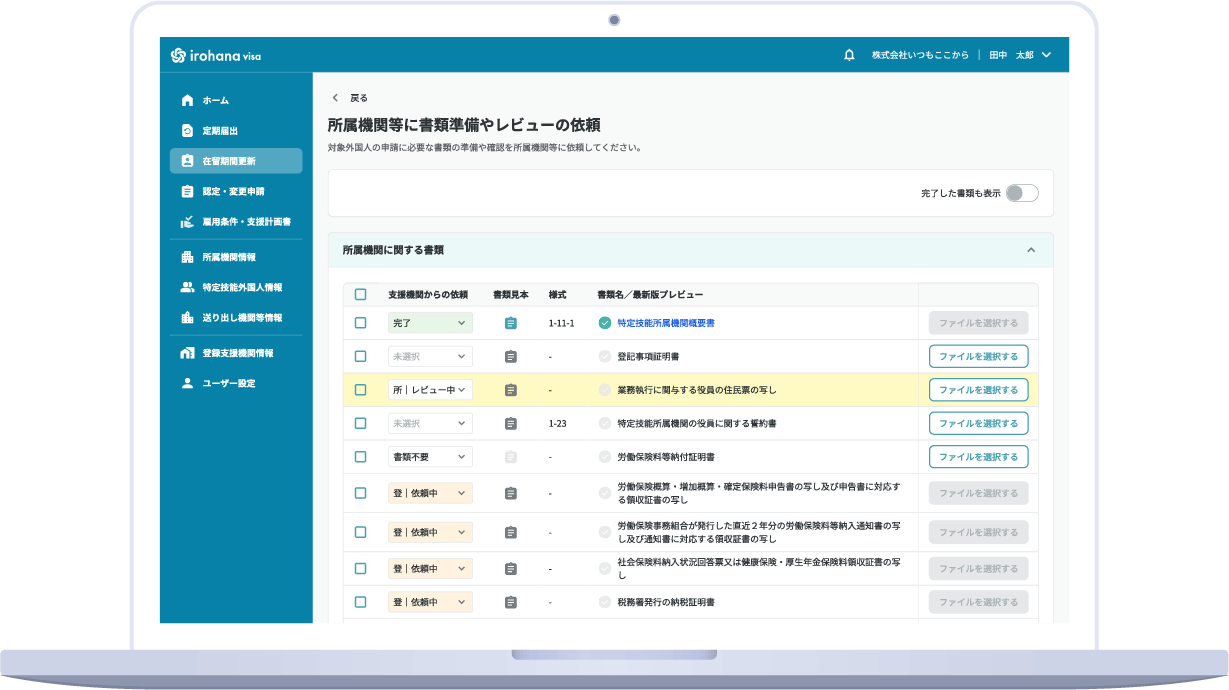Open the 特定技能所属機関概要書 preview link
The image size is (1229, 690).
coord(665,323)
